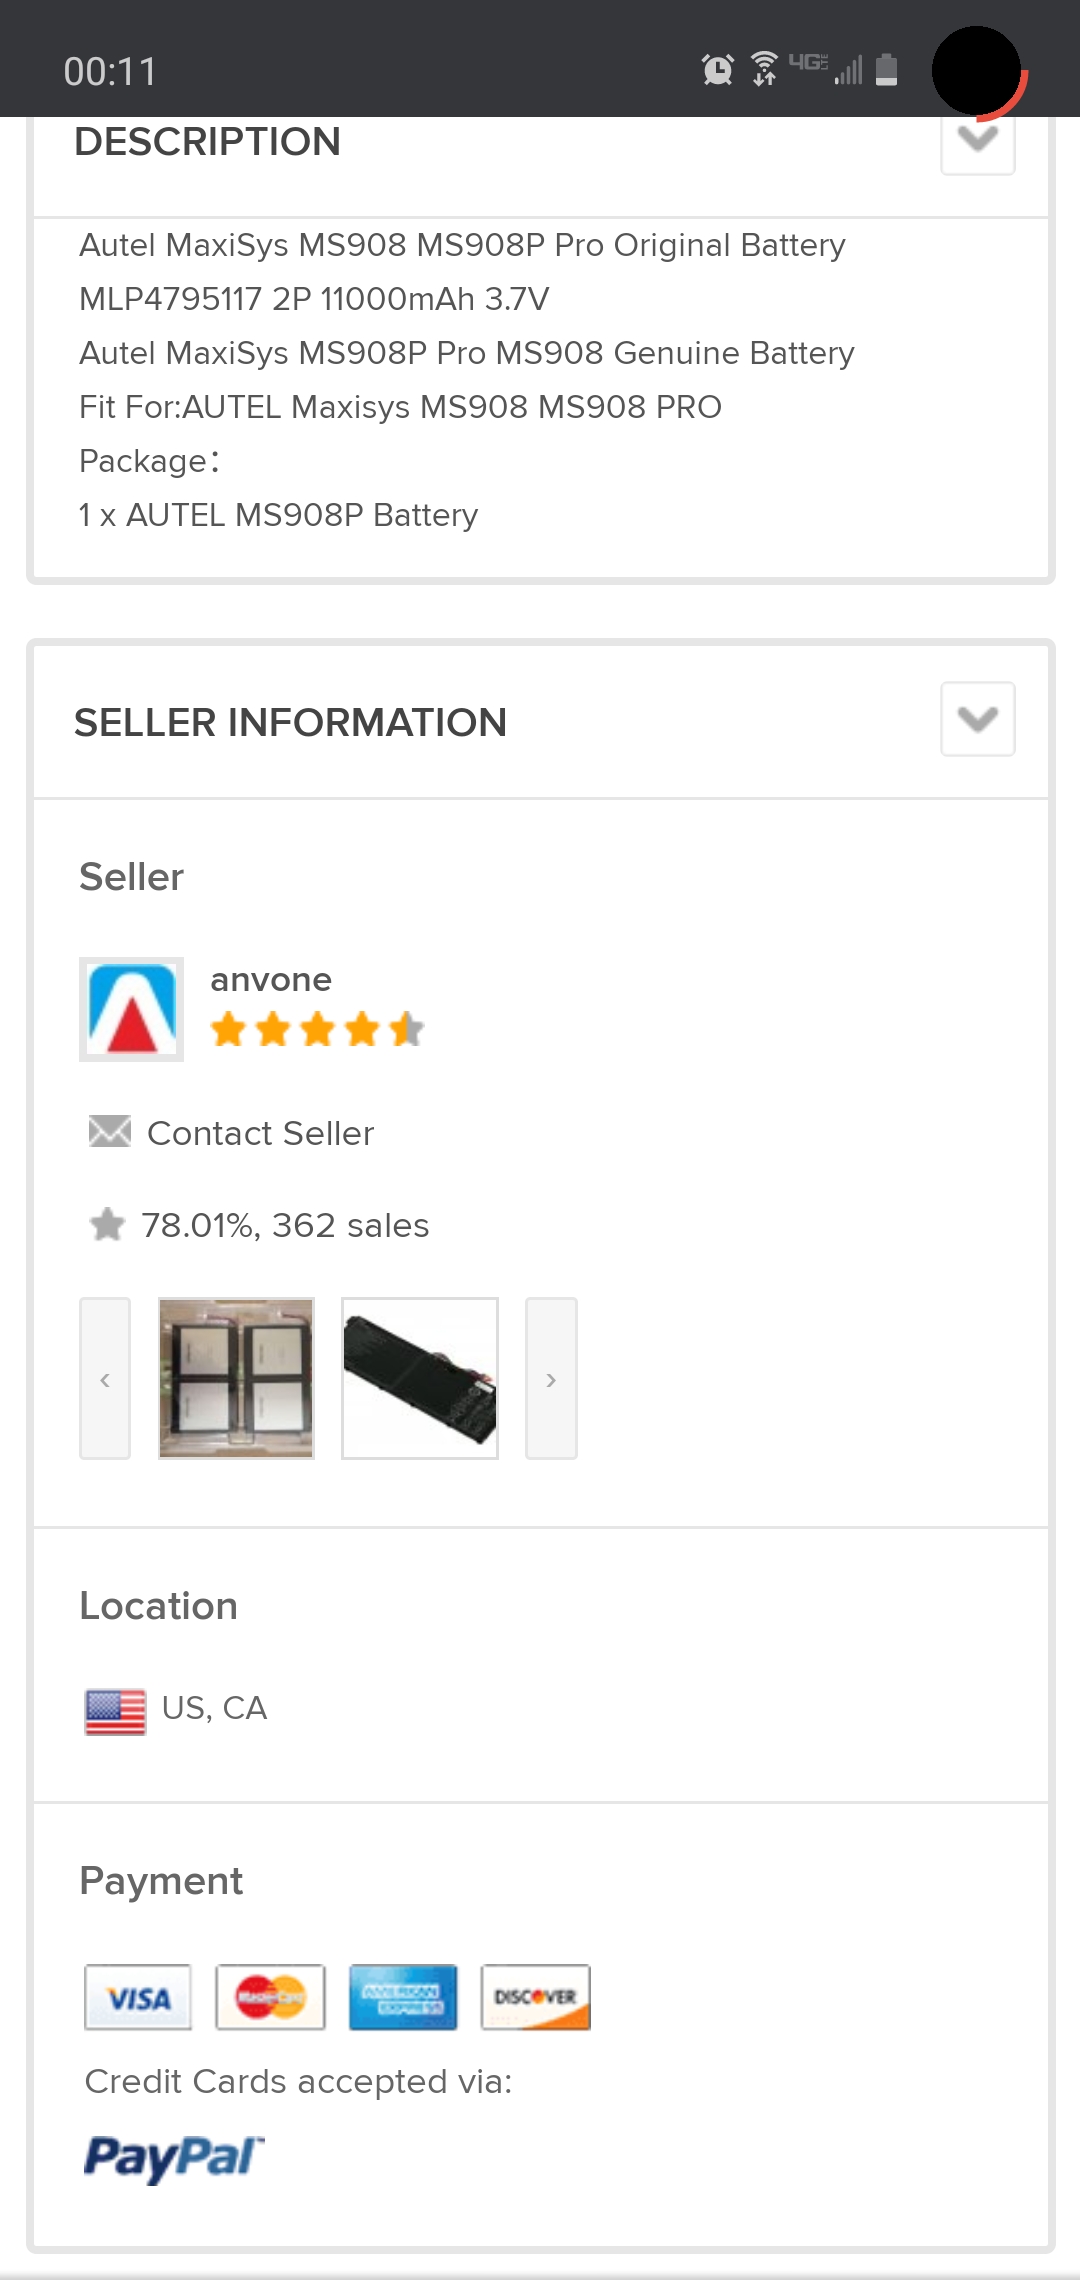Toggle the fifth half-filled rating star
The height and width of the screenshot is (2280, 1080).
(404, 1027)
